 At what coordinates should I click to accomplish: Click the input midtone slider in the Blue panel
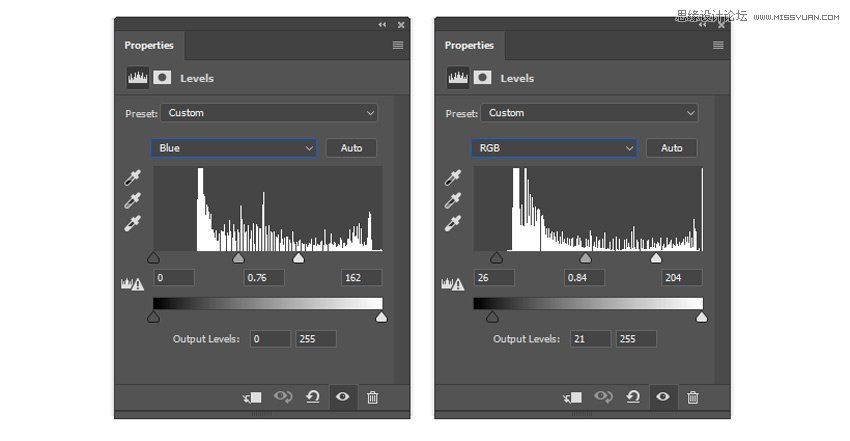pyautogui.click(x=239, y=258)
